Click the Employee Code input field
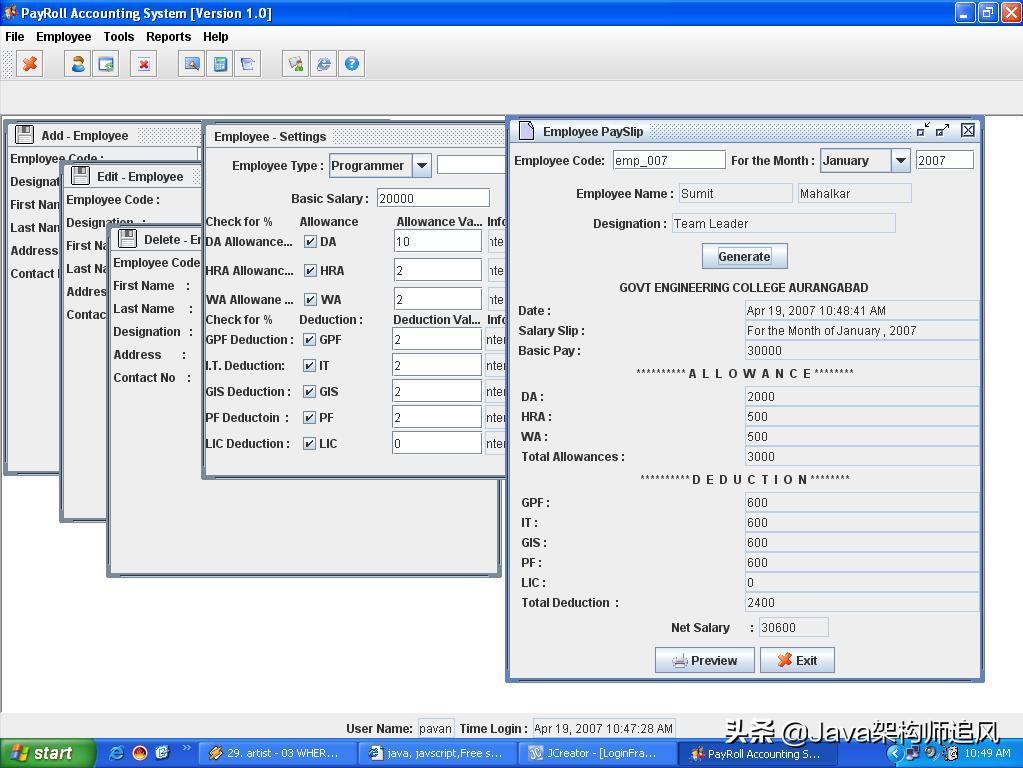 pos(668,160)
